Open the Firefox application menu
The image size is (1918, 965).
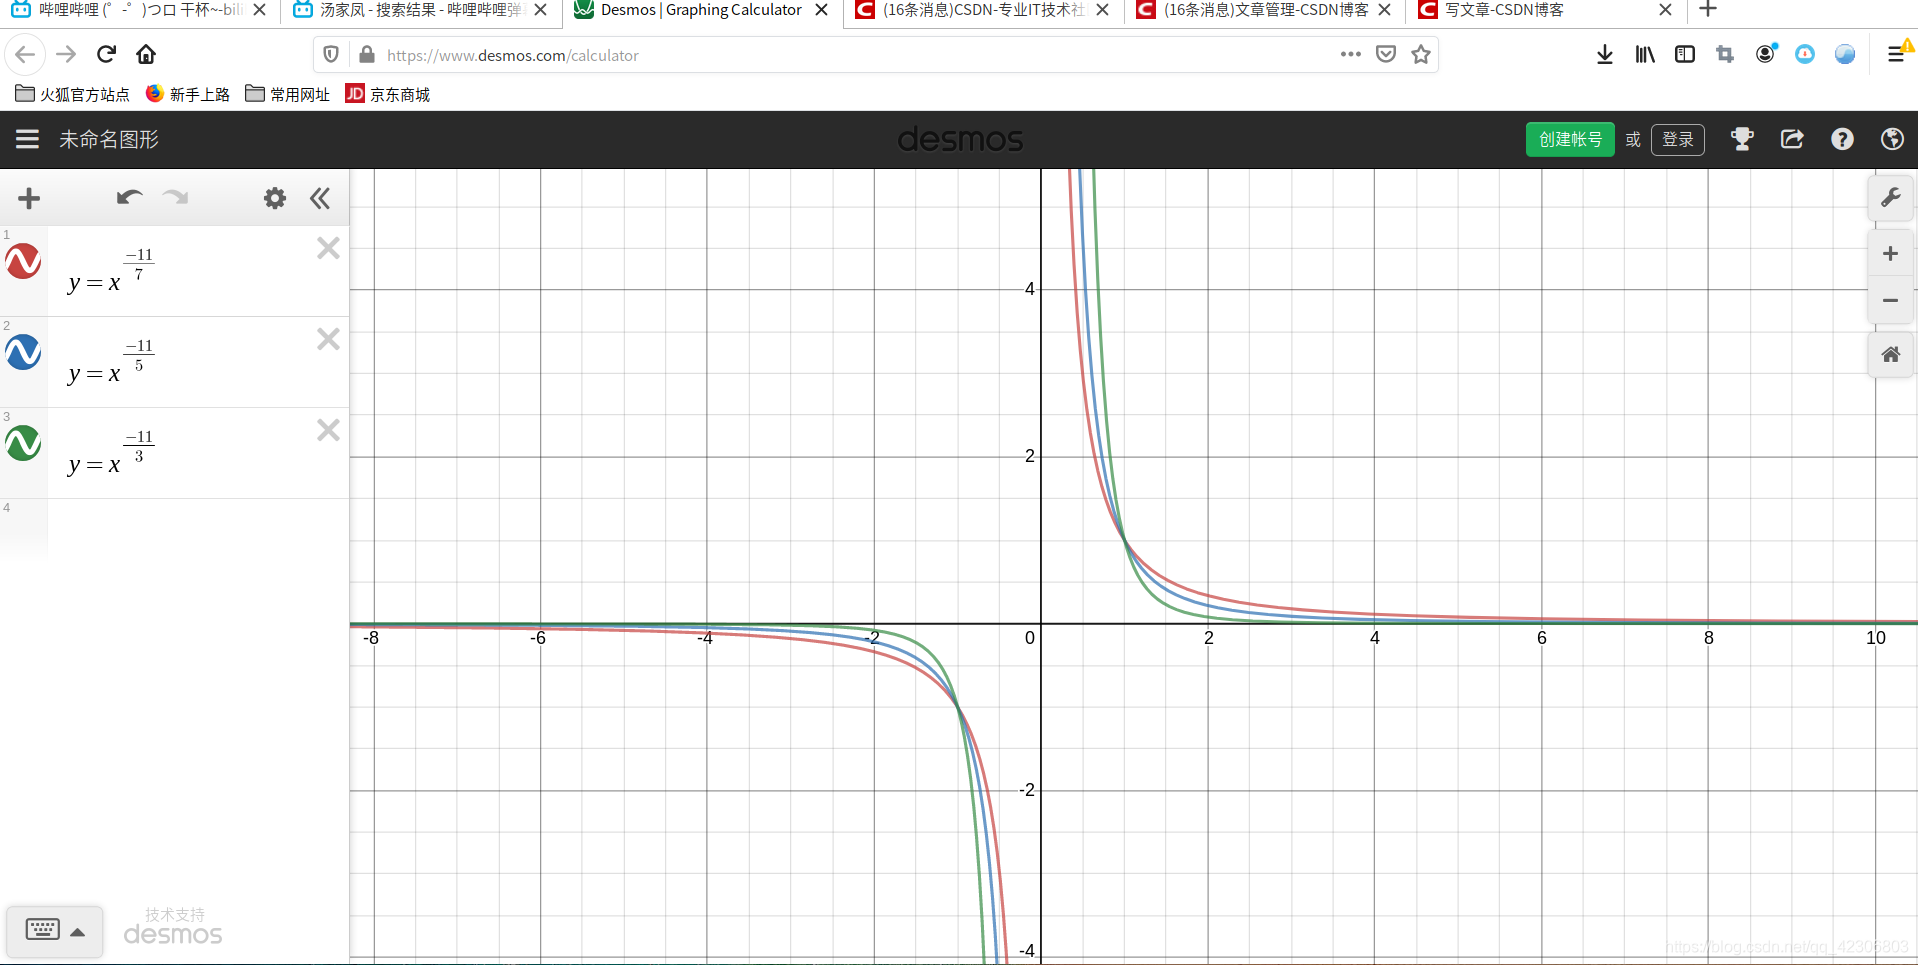click(x=1896, y=54)
